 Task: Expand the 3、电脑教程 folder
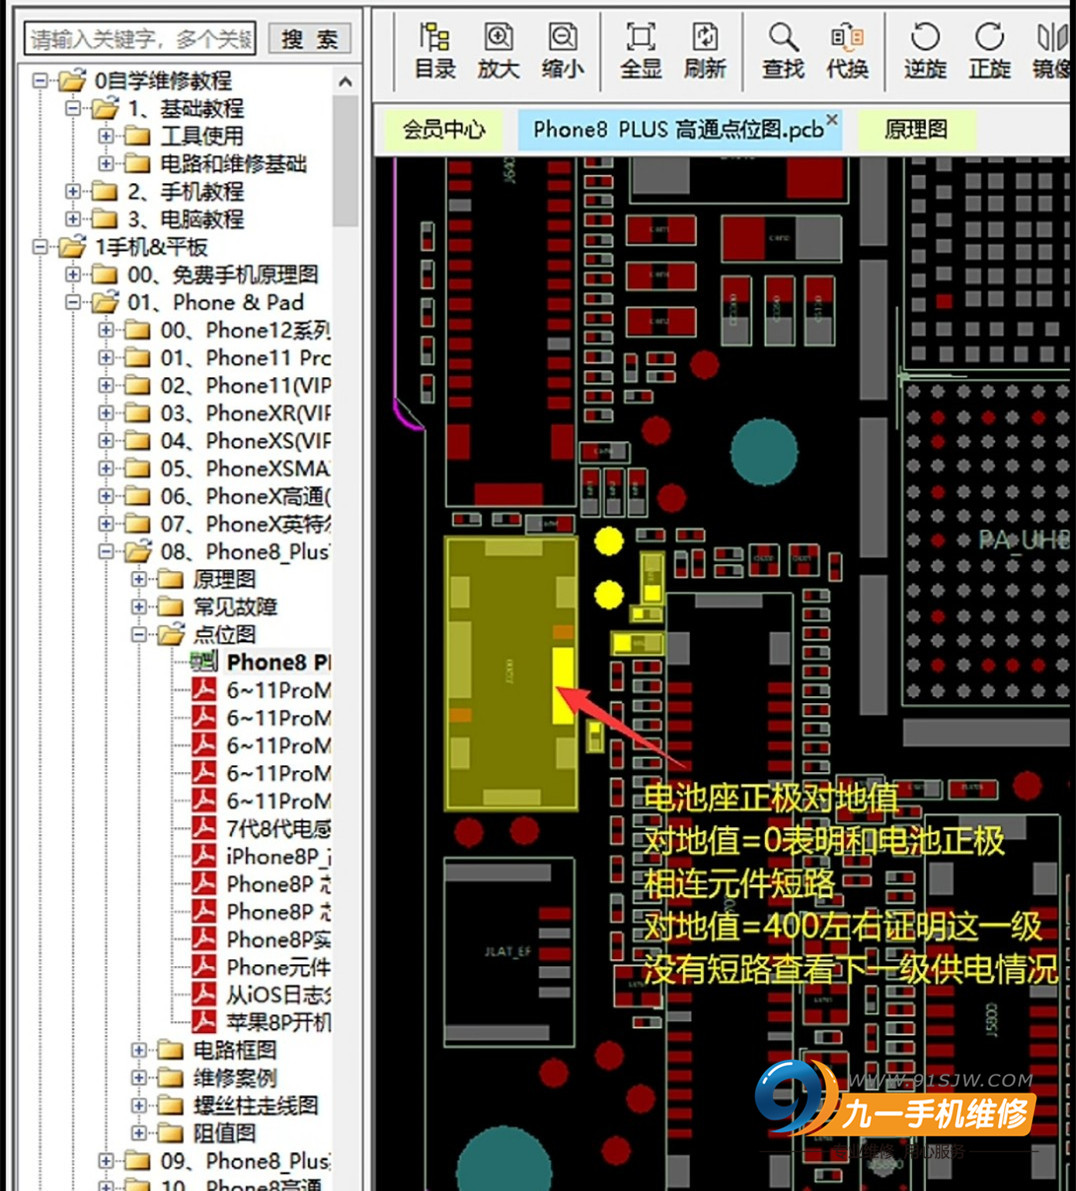pyautogui.click(x=73, y=219)
